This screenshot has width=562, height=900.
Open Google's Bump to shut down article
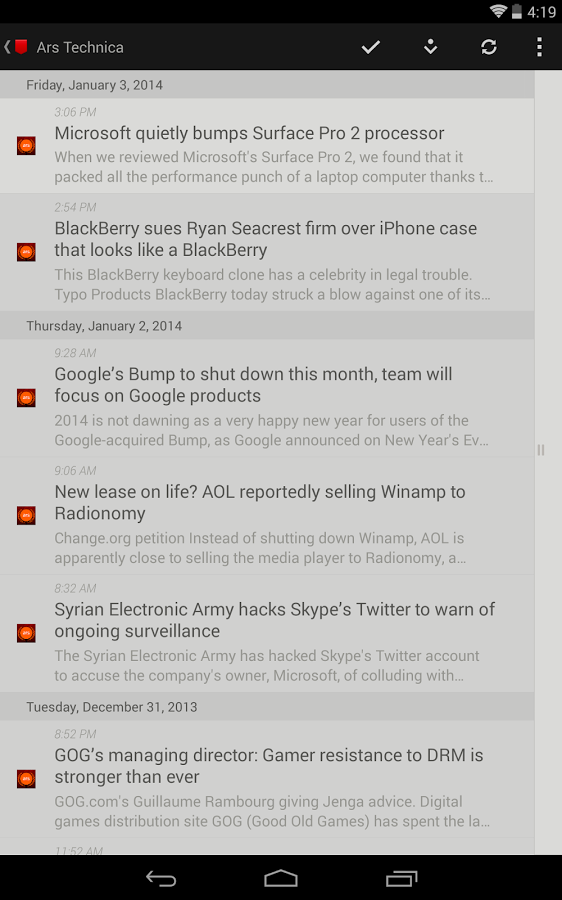267,398
